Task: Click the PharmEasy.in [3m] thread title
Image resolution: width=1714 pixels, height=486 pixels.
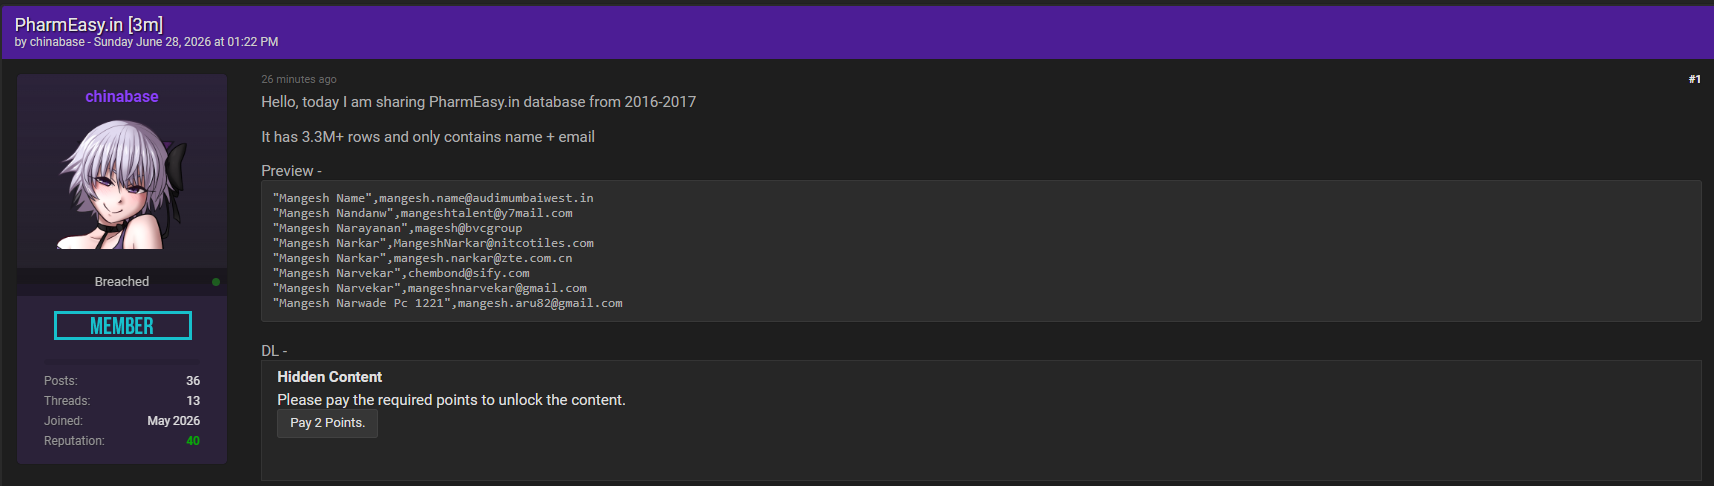Action: (x=89, y=24)
